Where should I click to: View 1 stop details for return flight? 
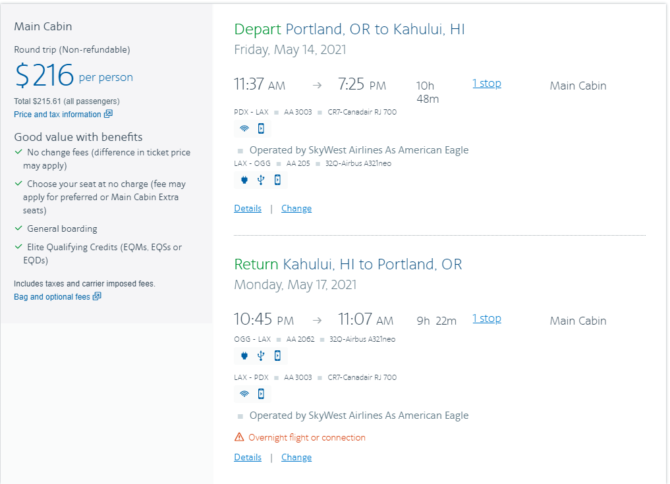487,319
